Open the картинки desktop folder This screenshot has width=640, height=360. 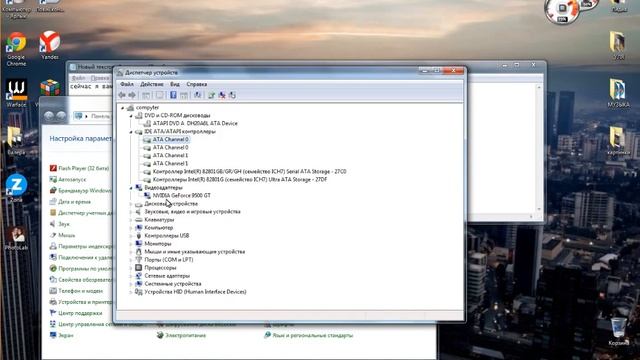coord(618,138)
